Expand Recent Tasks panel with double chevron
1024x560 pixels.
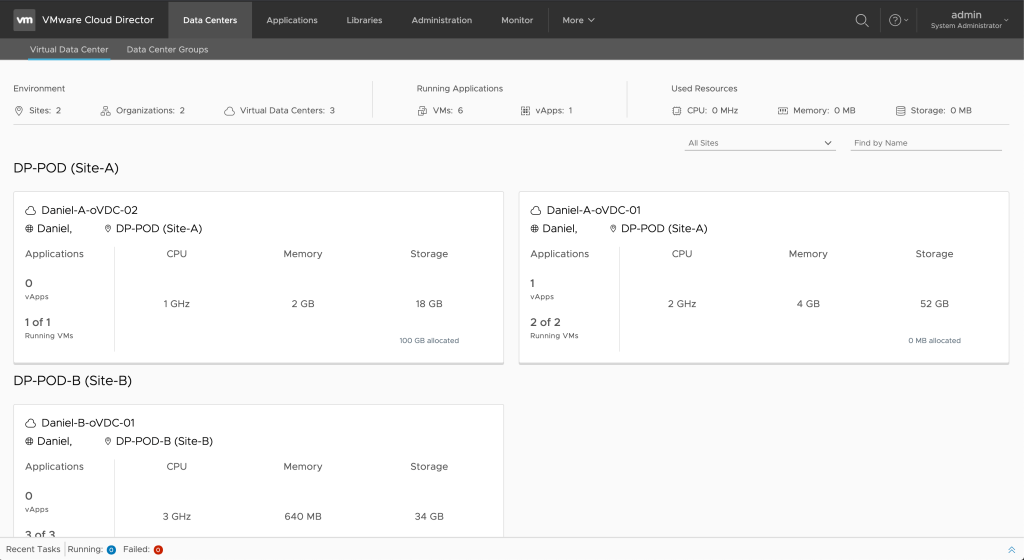[1012, 550]
